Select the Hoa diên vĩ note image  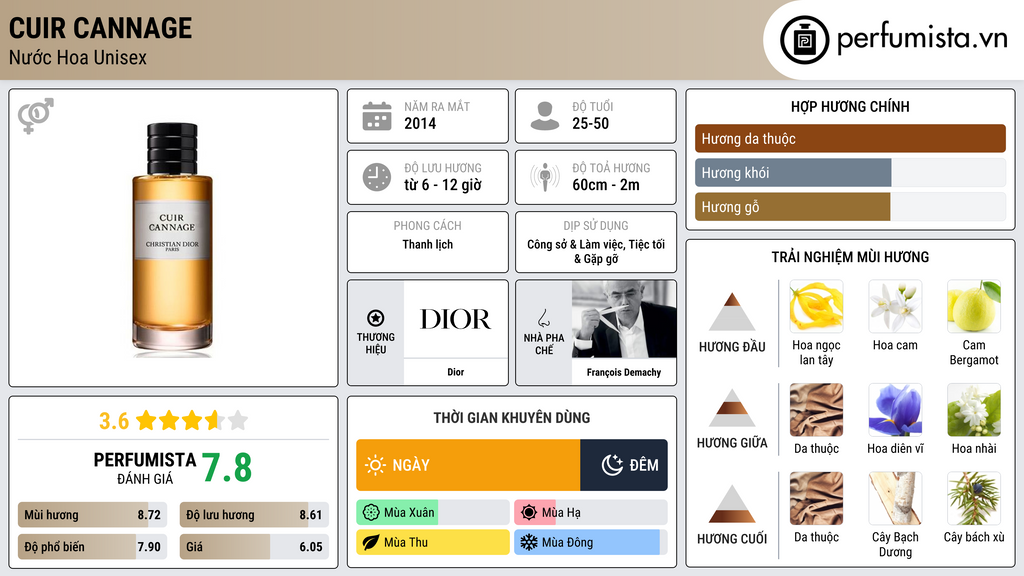pyautogui.click(x=894, y=410)
